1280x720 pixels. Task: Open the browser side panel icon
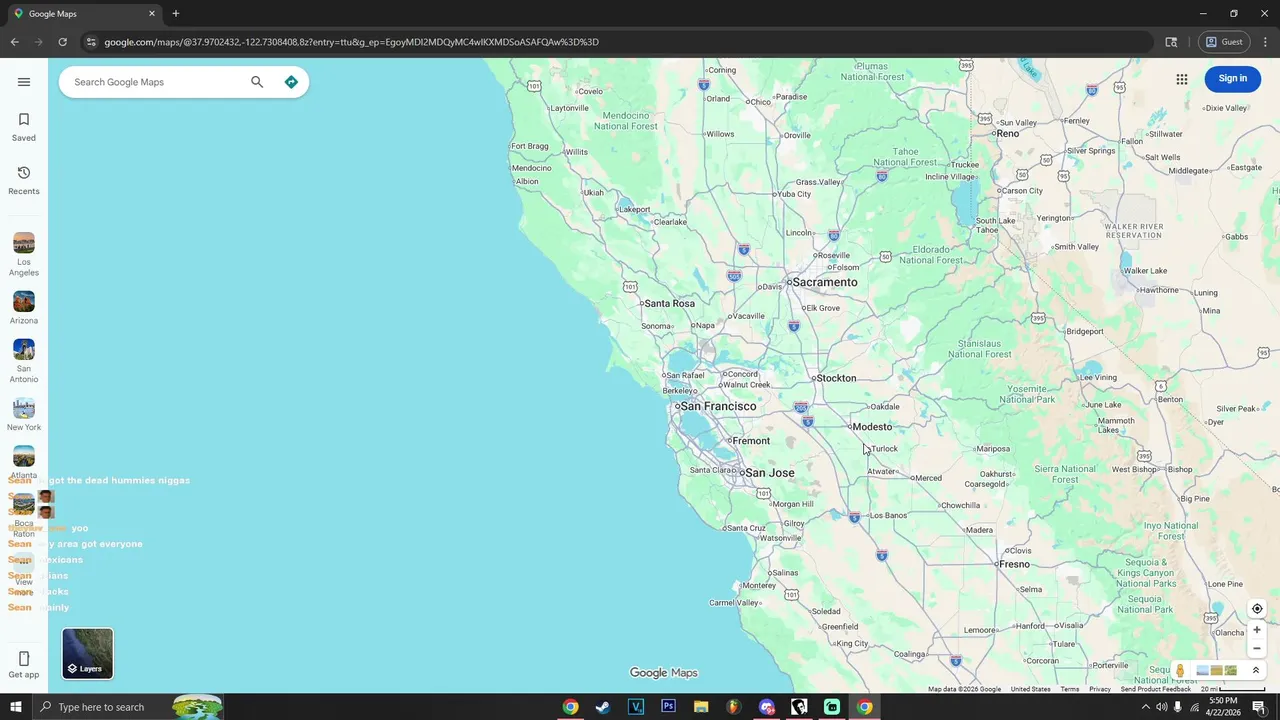point(1171,42)
